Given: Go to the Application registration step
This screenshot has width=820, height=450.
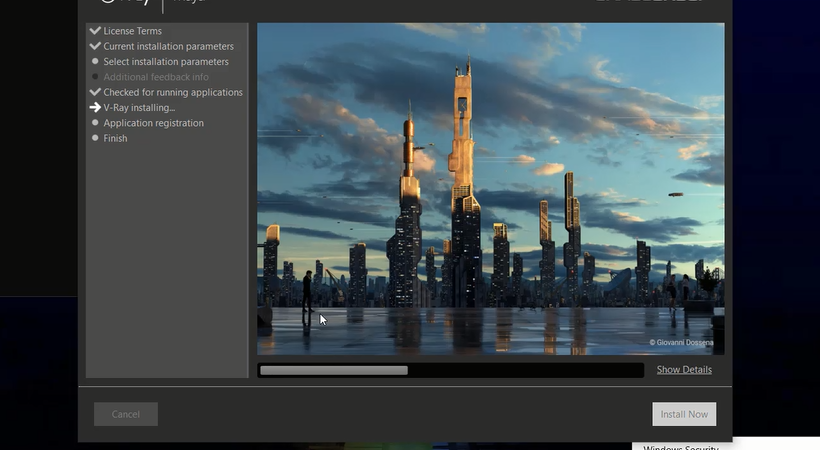Looking at the screenshot, I should [153, 123].
